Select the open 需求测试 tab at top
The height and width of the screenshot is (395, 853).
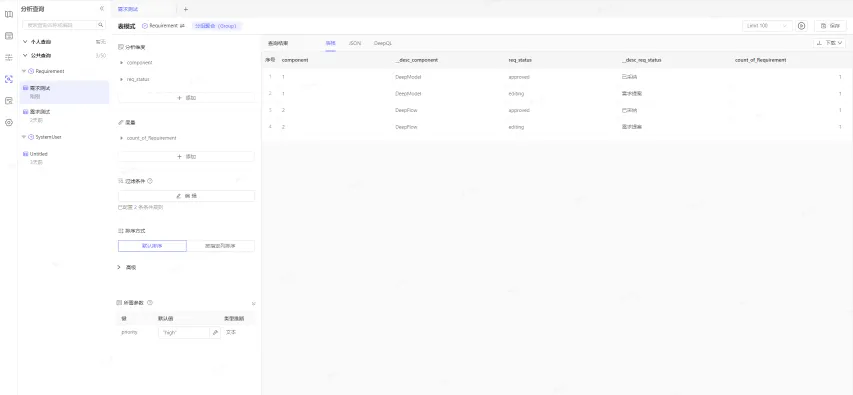pyautogui.click(x=128, y=9)
